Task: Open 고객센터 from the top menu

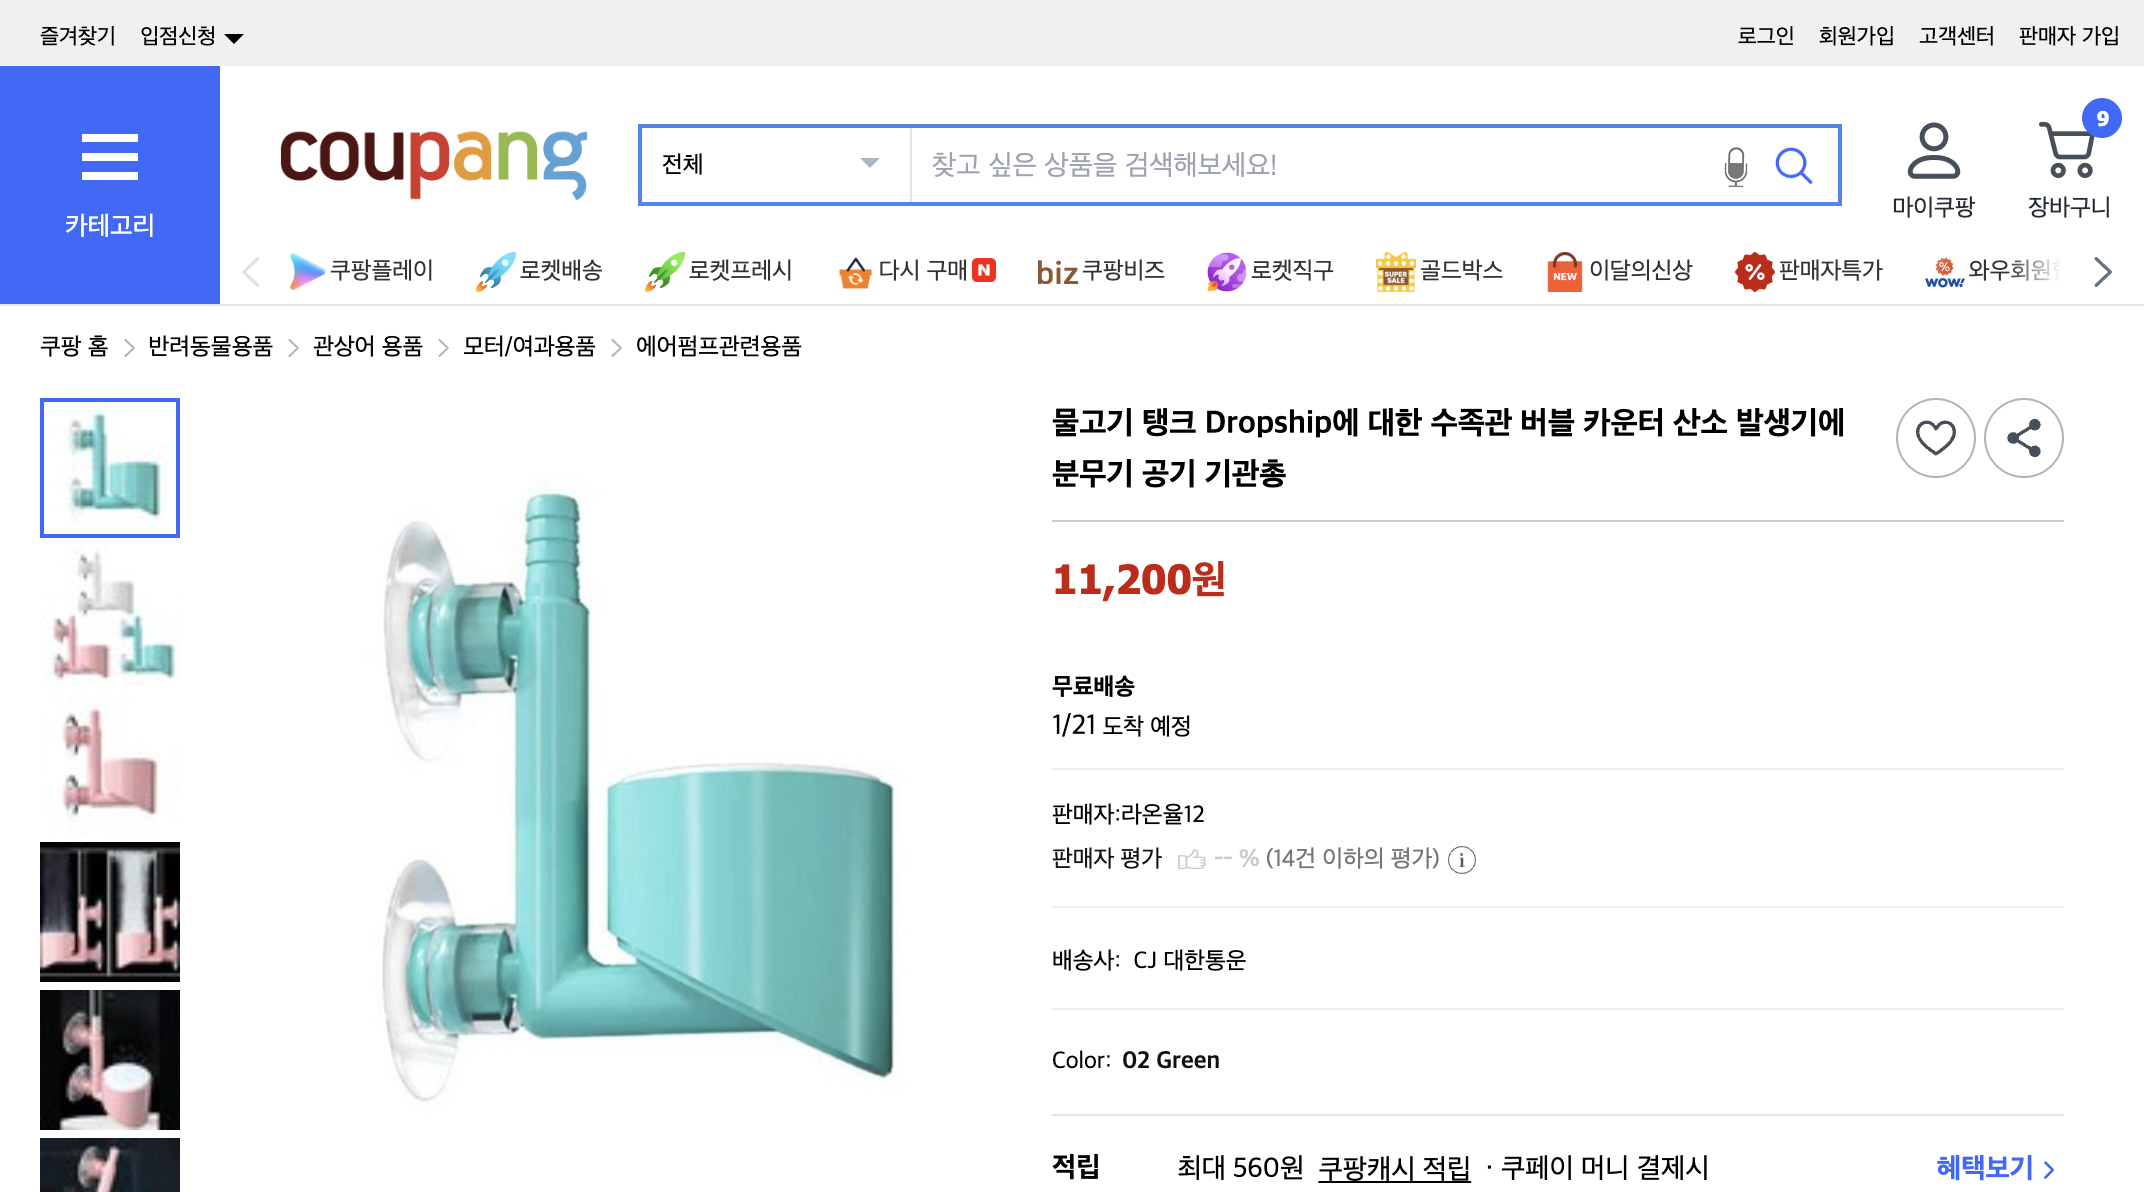Action: 1955,34
